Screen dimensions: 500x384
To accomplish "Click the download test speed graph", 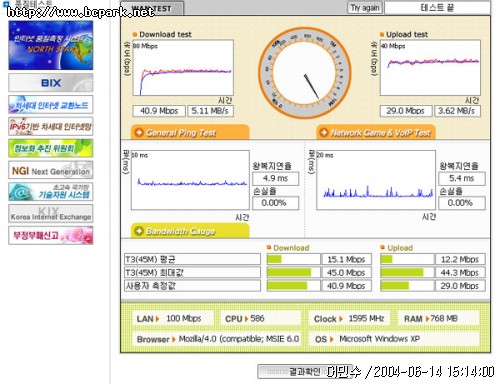I will (x=183, y=68).
